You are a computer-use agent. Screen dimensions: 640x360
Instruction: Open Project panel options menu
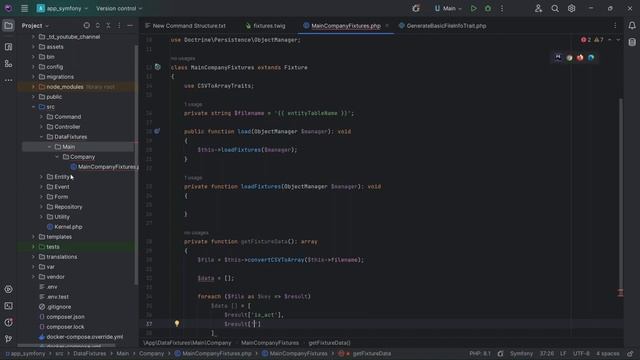point(119,25)
